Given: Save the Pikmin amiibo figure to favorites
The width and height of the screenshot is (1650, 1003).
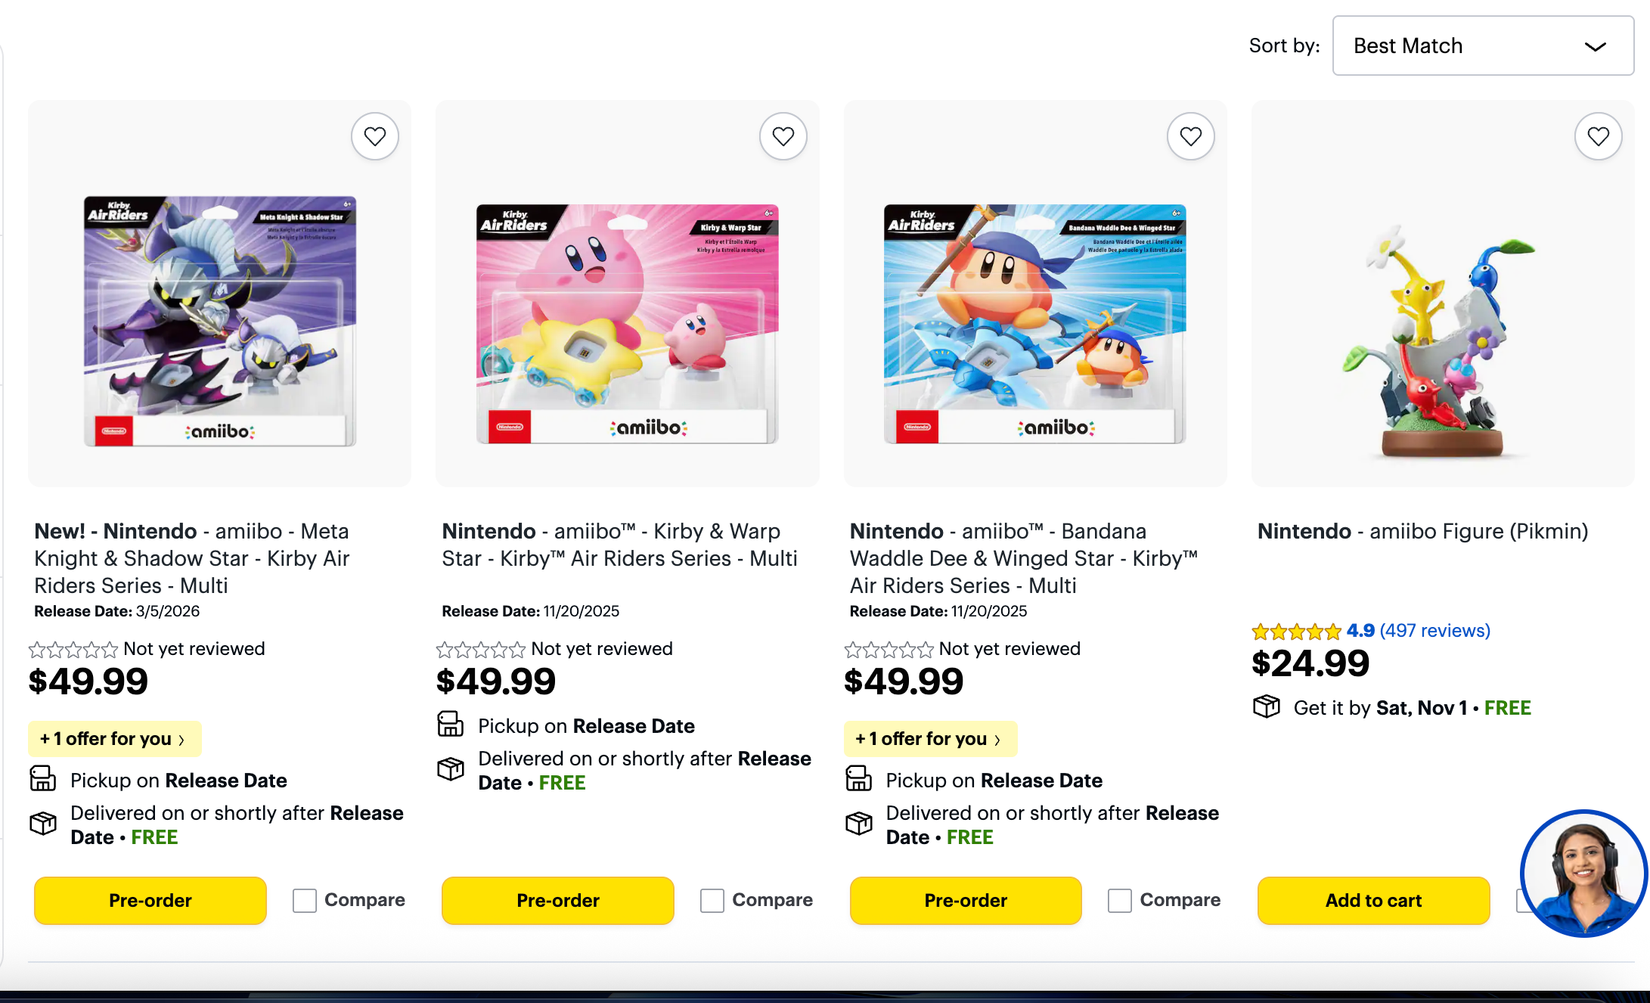Looking at the screenshot, I should (1598, 136).
